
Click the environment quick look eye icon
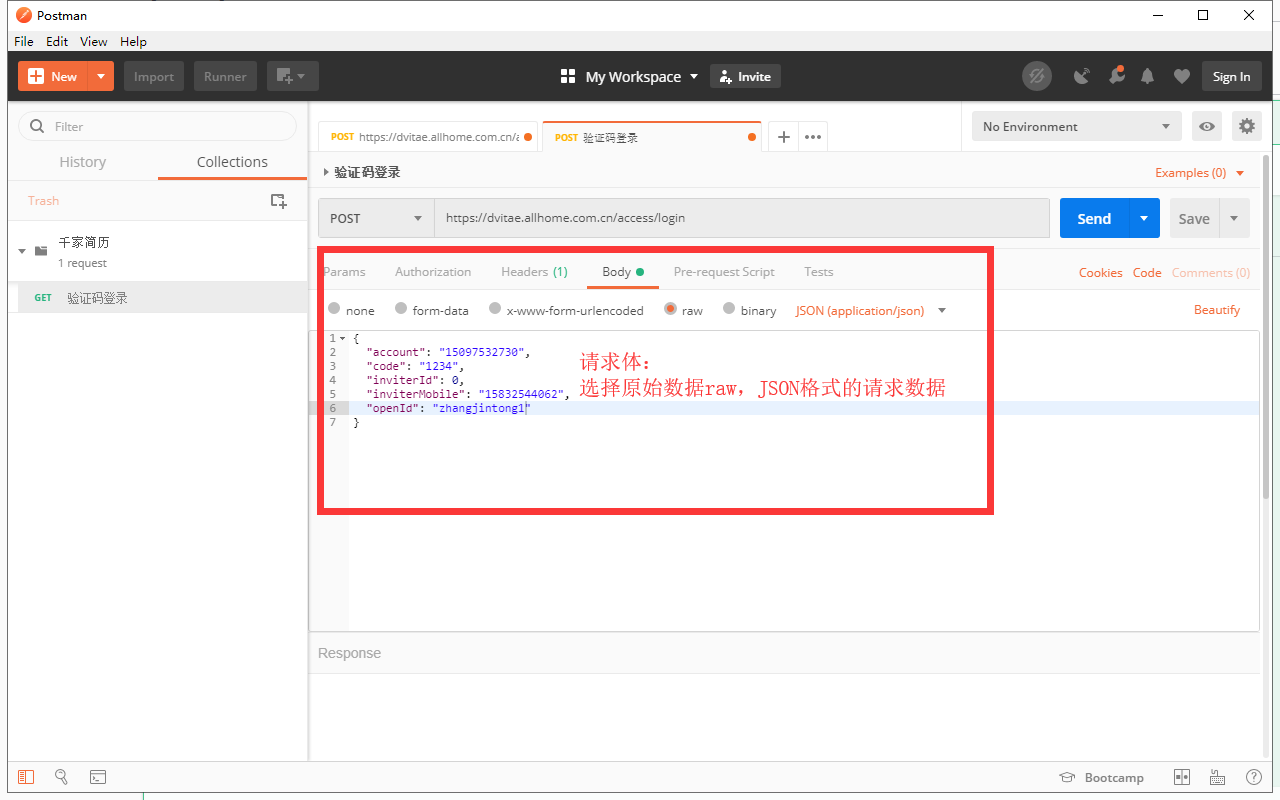click(x=1208, y=126)
